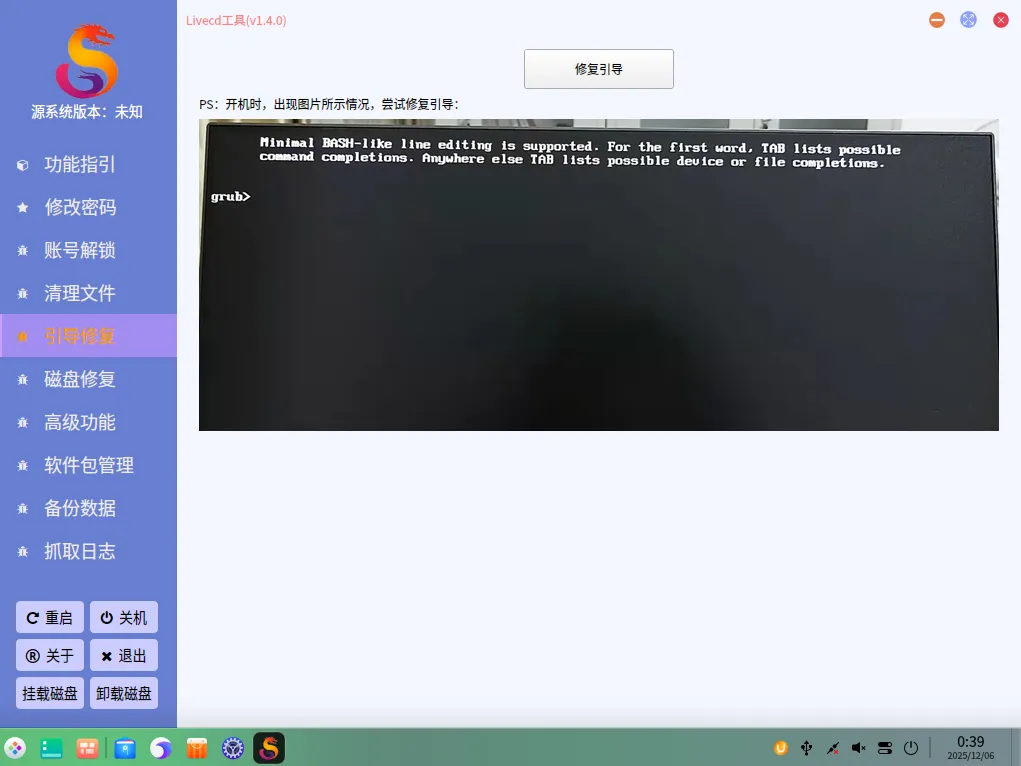Launch the browser icon from taskbar
Viewport: 1021px width, 766px height.
point(160,747)
